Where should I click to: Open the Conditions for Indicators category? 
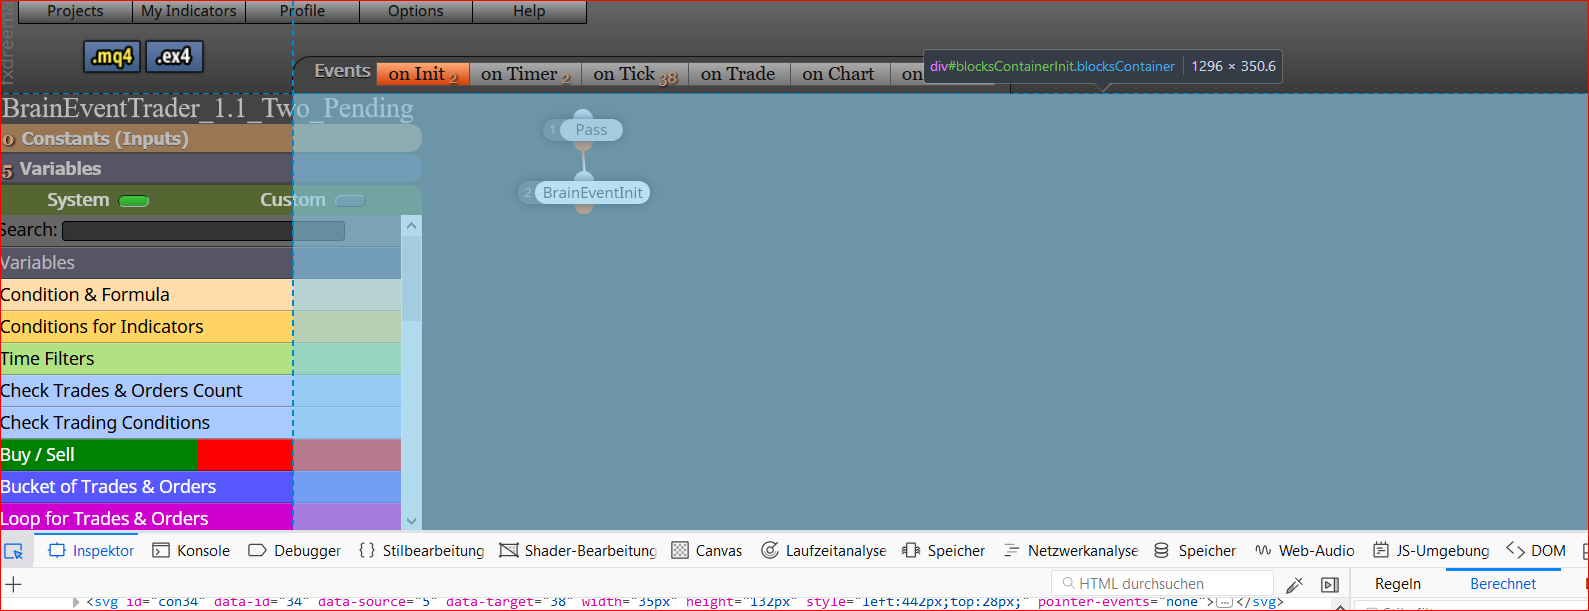200,327
